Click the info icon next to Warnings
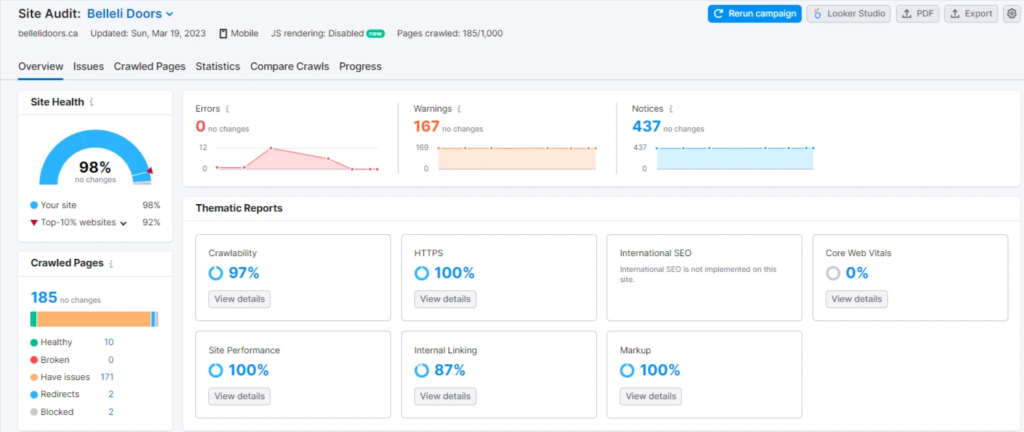 pos(460,108)
